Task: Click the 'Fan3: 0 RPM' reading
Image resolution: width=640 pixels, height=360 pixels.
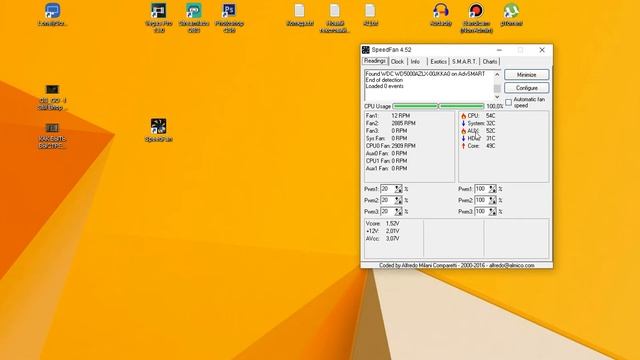Action: coord(387,131)
